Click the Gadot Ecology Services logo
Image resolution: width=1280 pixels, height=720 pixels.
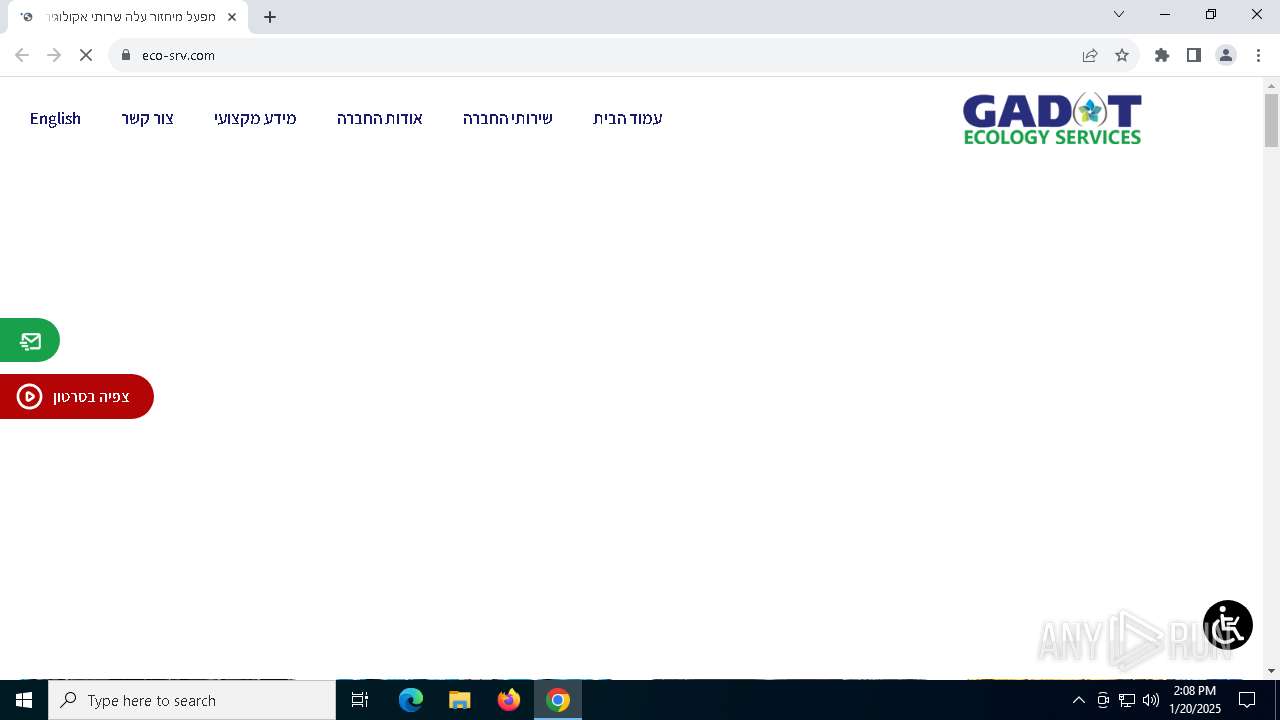(1052, 119)
